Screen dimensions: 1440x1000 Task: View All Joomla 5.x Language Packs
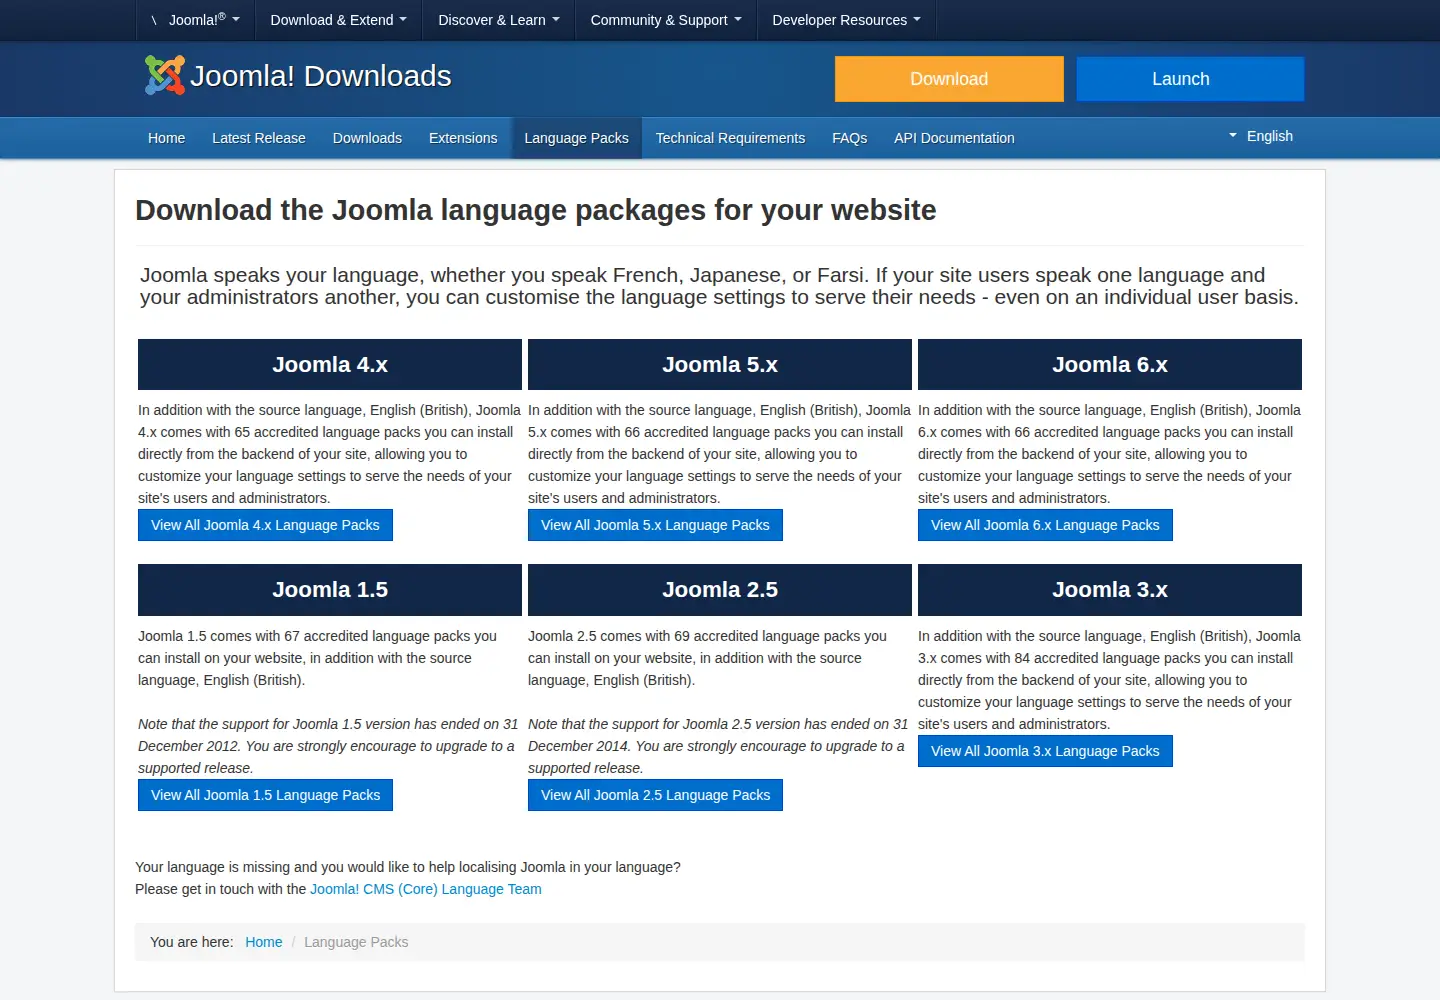point(655,525)
